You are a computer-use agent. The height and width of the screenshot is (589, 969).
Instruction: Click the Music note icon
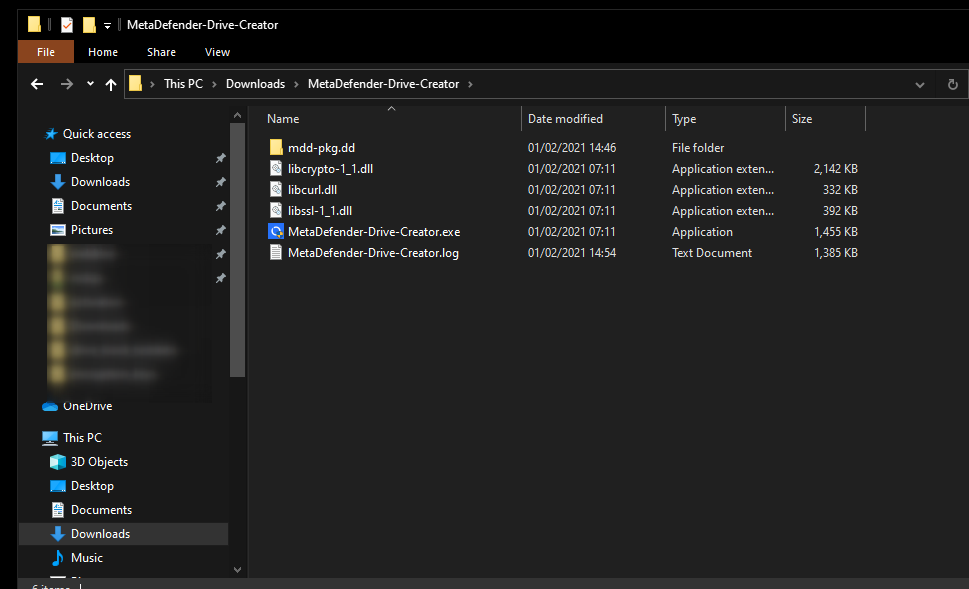point(57,558)
